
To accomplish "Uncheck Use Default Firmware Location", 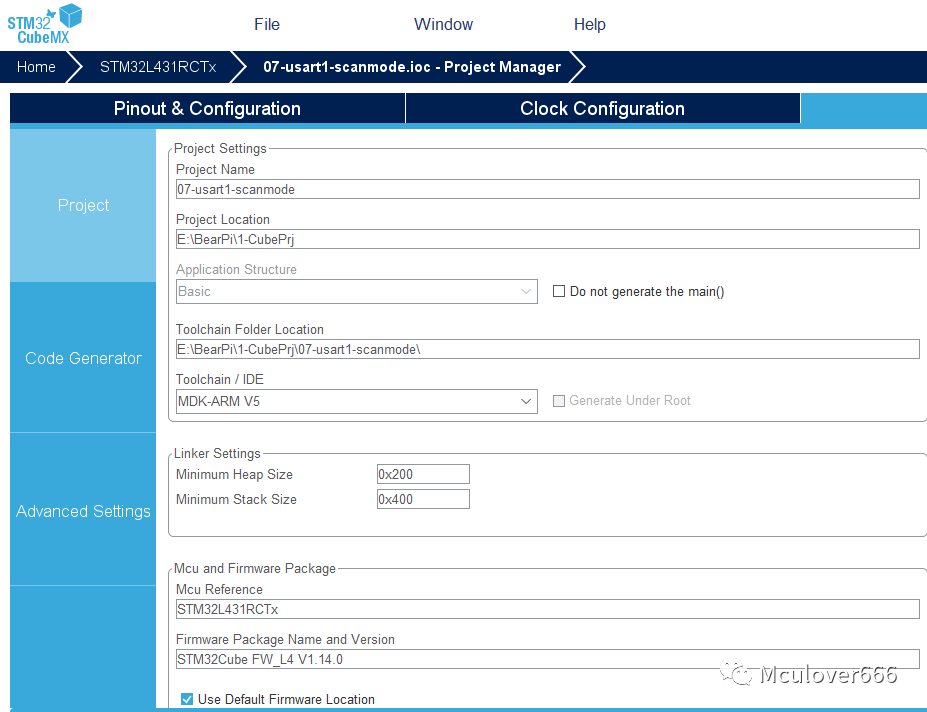I will 187,699.
